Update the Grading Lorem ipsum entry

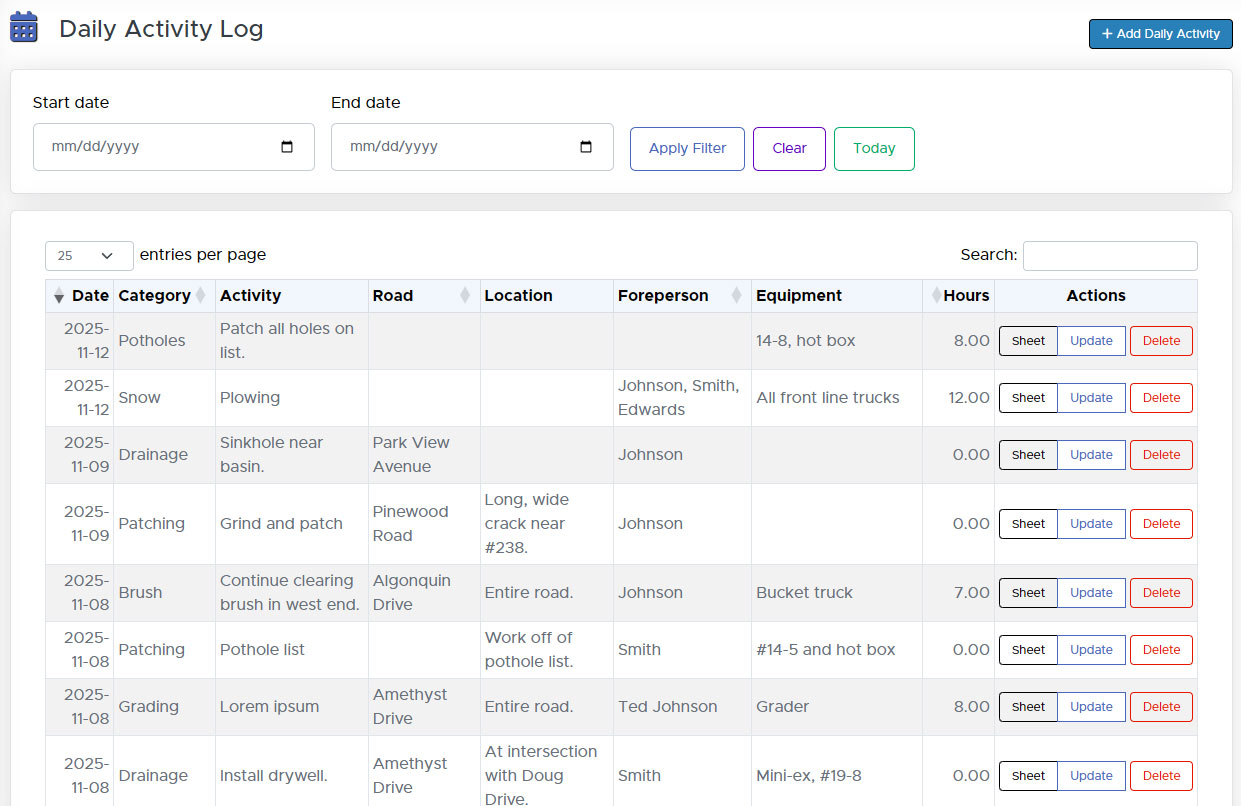(x=1091, y=707)
